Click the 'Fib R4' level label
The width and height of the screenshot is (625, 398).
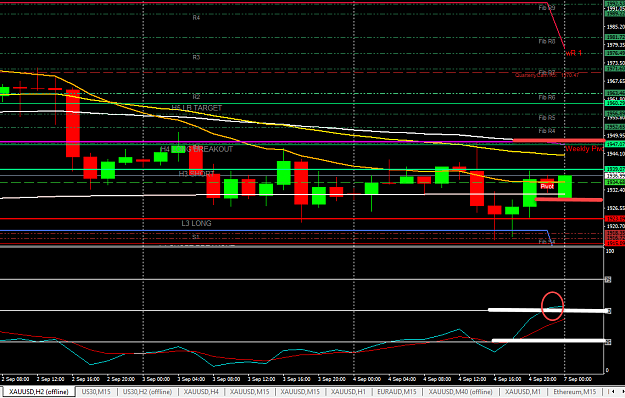547,131
